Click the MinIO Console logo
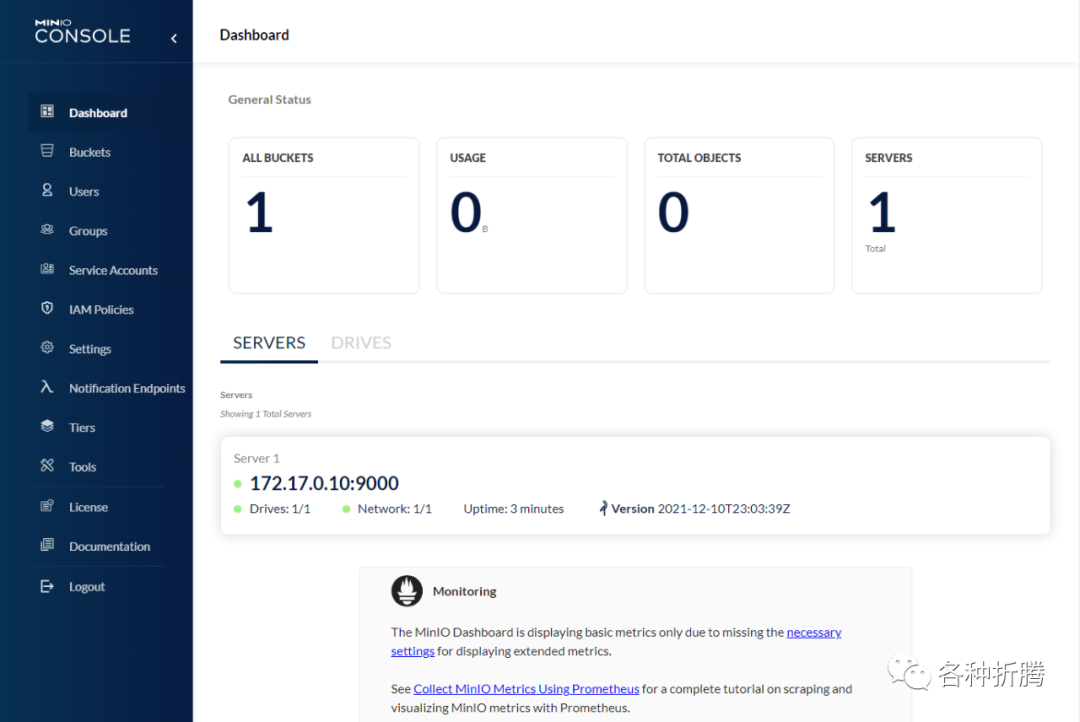The image size is (1080, 722). click(x=83, y=32)
